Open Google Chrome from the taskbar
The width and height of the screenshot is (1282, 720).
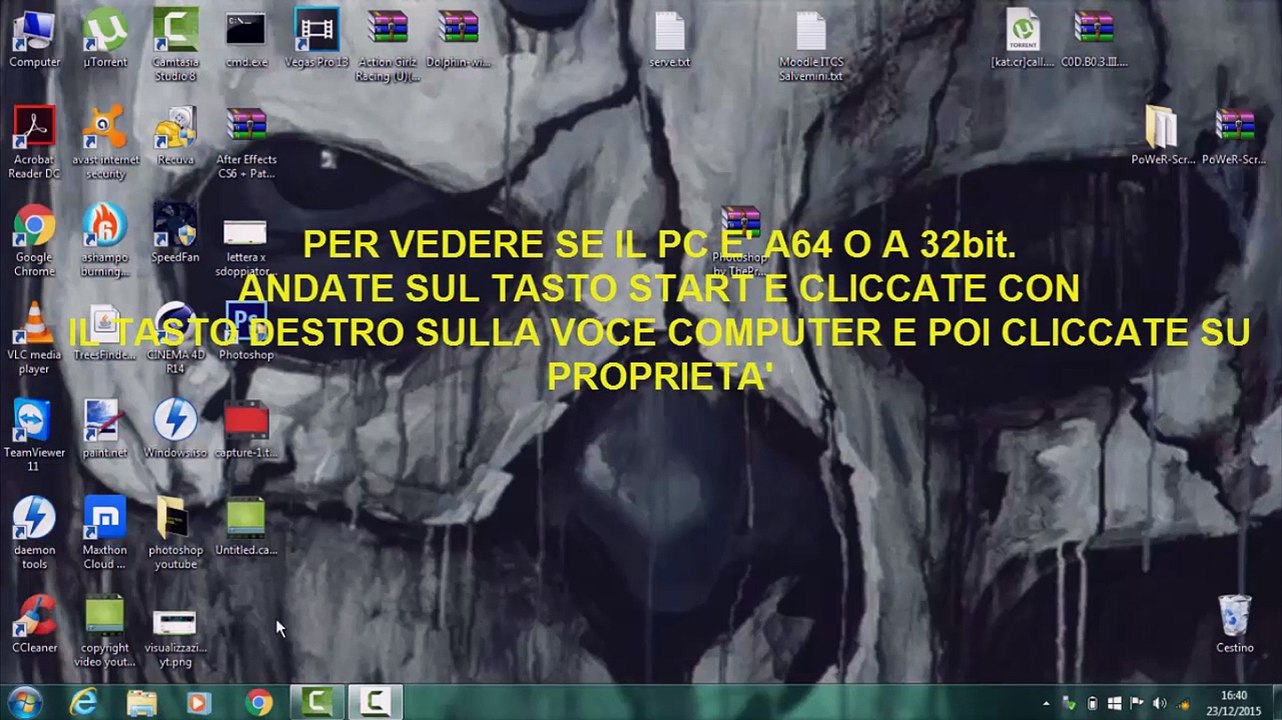coord(258,702)
